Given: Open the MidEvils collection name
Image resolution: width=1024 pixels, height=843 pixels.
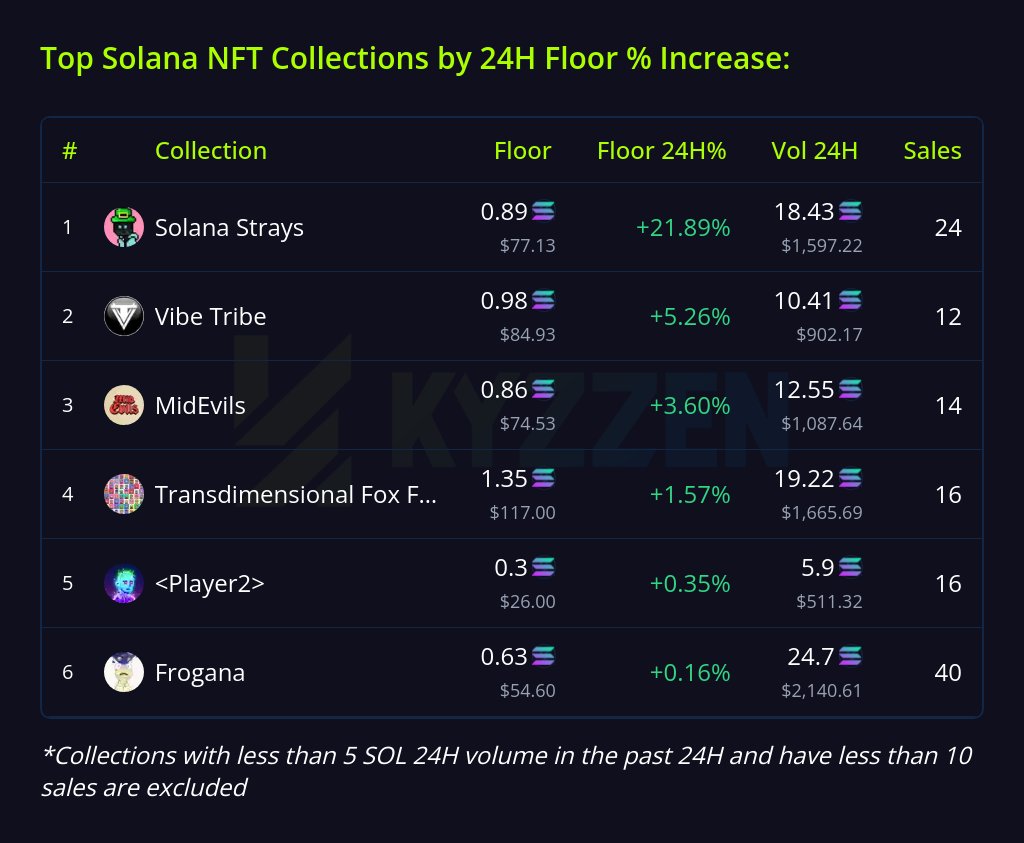Looking at the screenshot, I should [200, 405].
